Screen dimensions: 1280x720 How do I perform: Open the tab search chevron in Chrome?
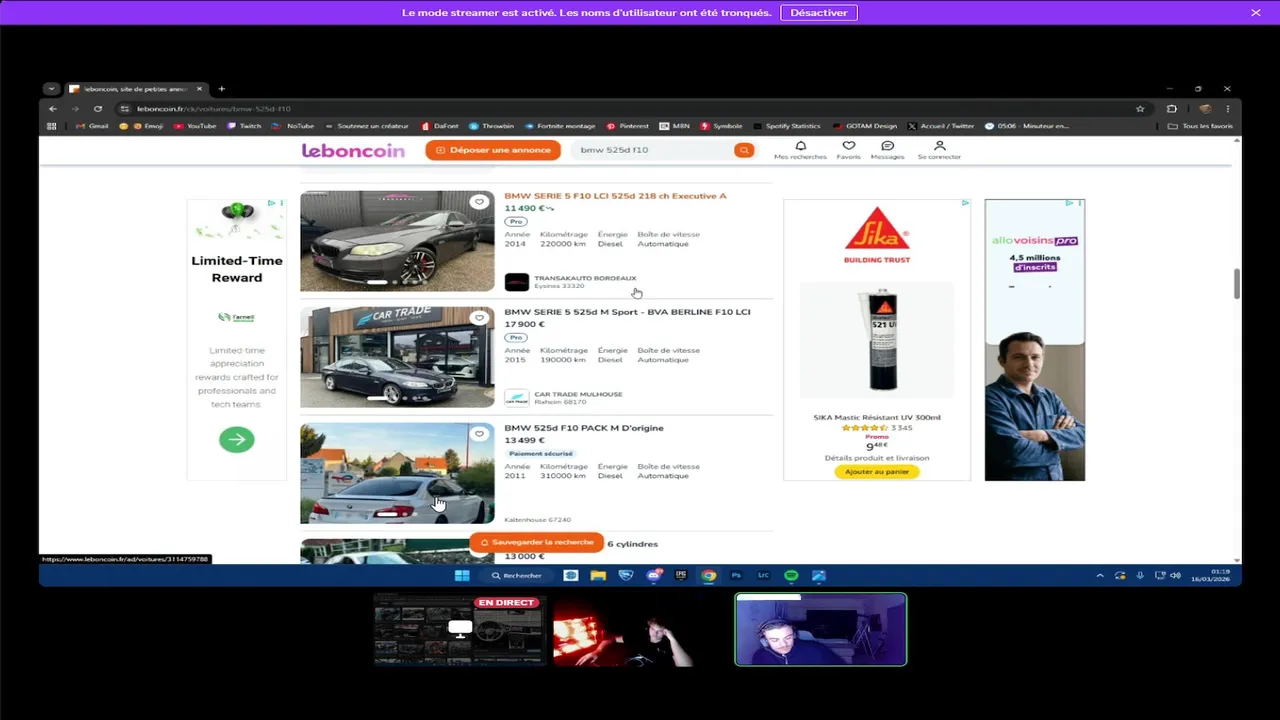51,89
